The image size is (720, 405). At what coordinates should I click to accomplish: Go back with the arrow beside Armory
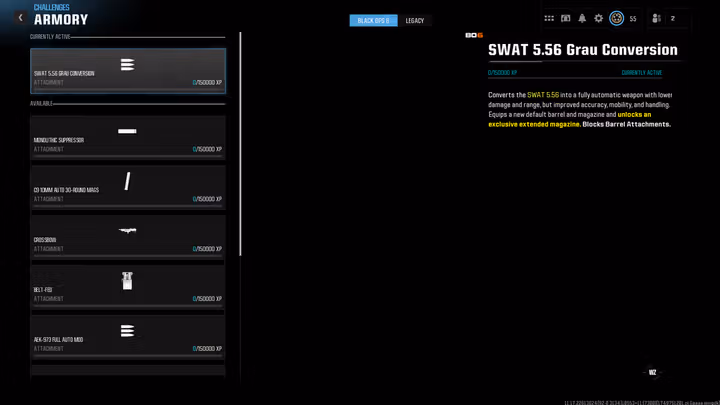pos(20,18)
